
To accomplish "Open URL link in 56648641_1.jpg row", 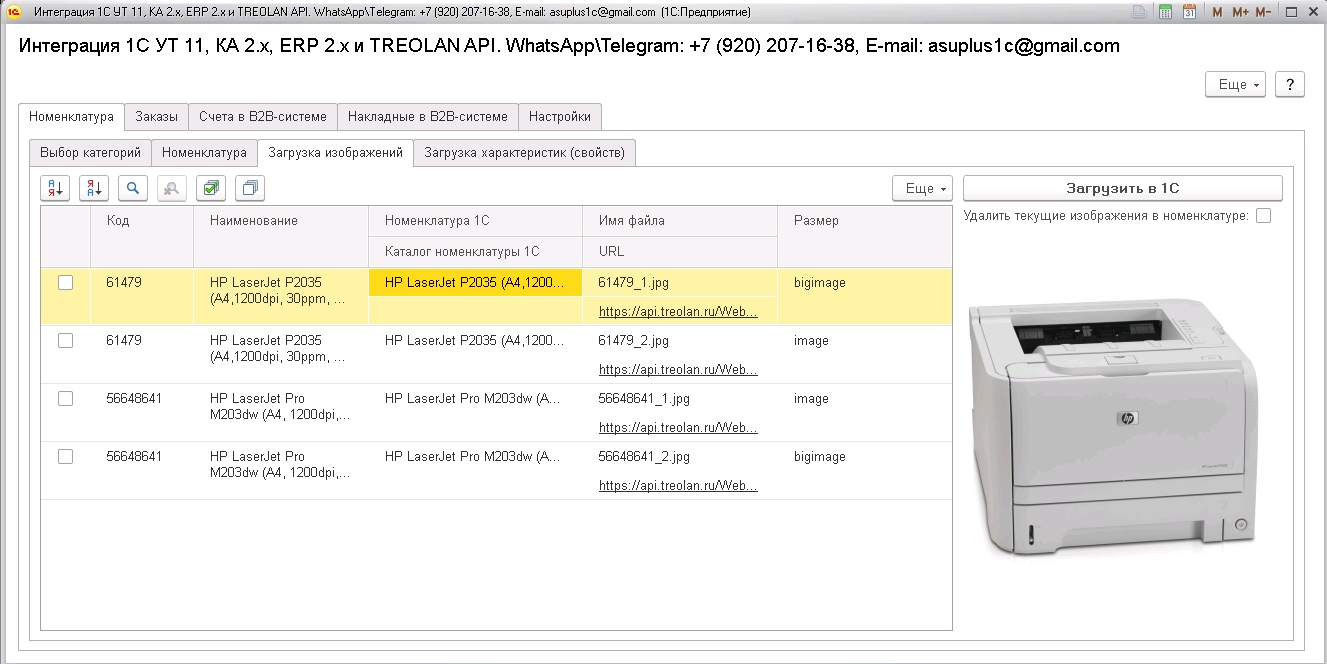I will pyautogui.click(x=678, y=427).
